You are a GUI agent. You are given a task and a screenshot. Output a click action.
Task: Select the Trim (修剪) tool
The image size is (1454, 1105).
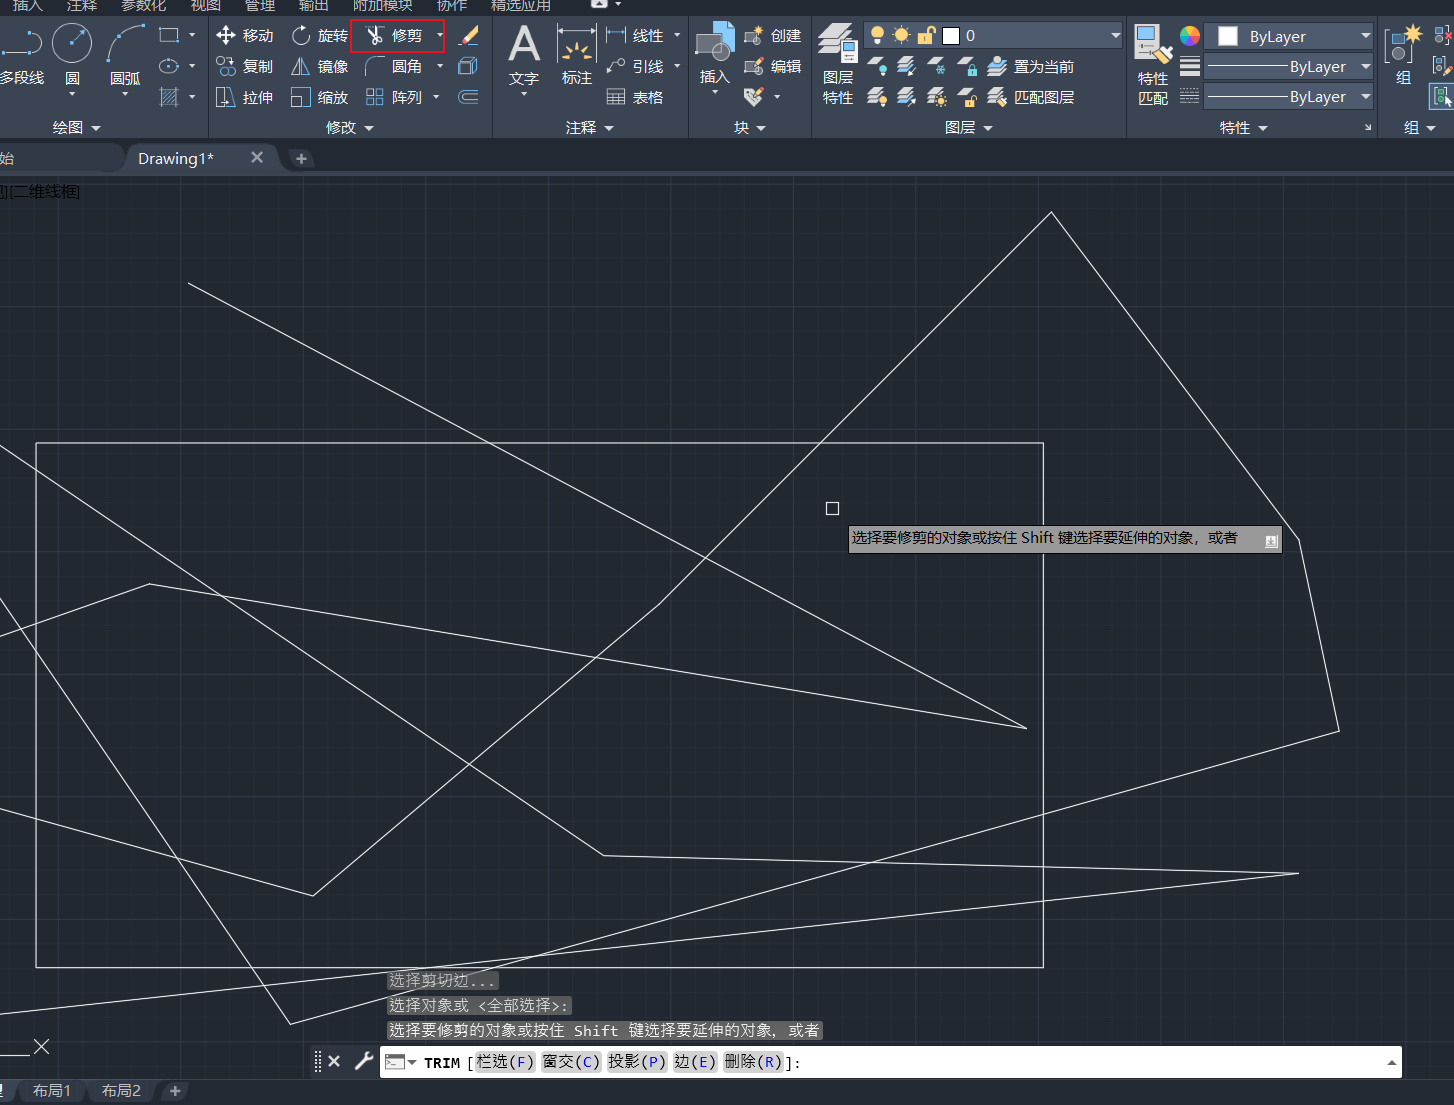(x=395, y=36)
